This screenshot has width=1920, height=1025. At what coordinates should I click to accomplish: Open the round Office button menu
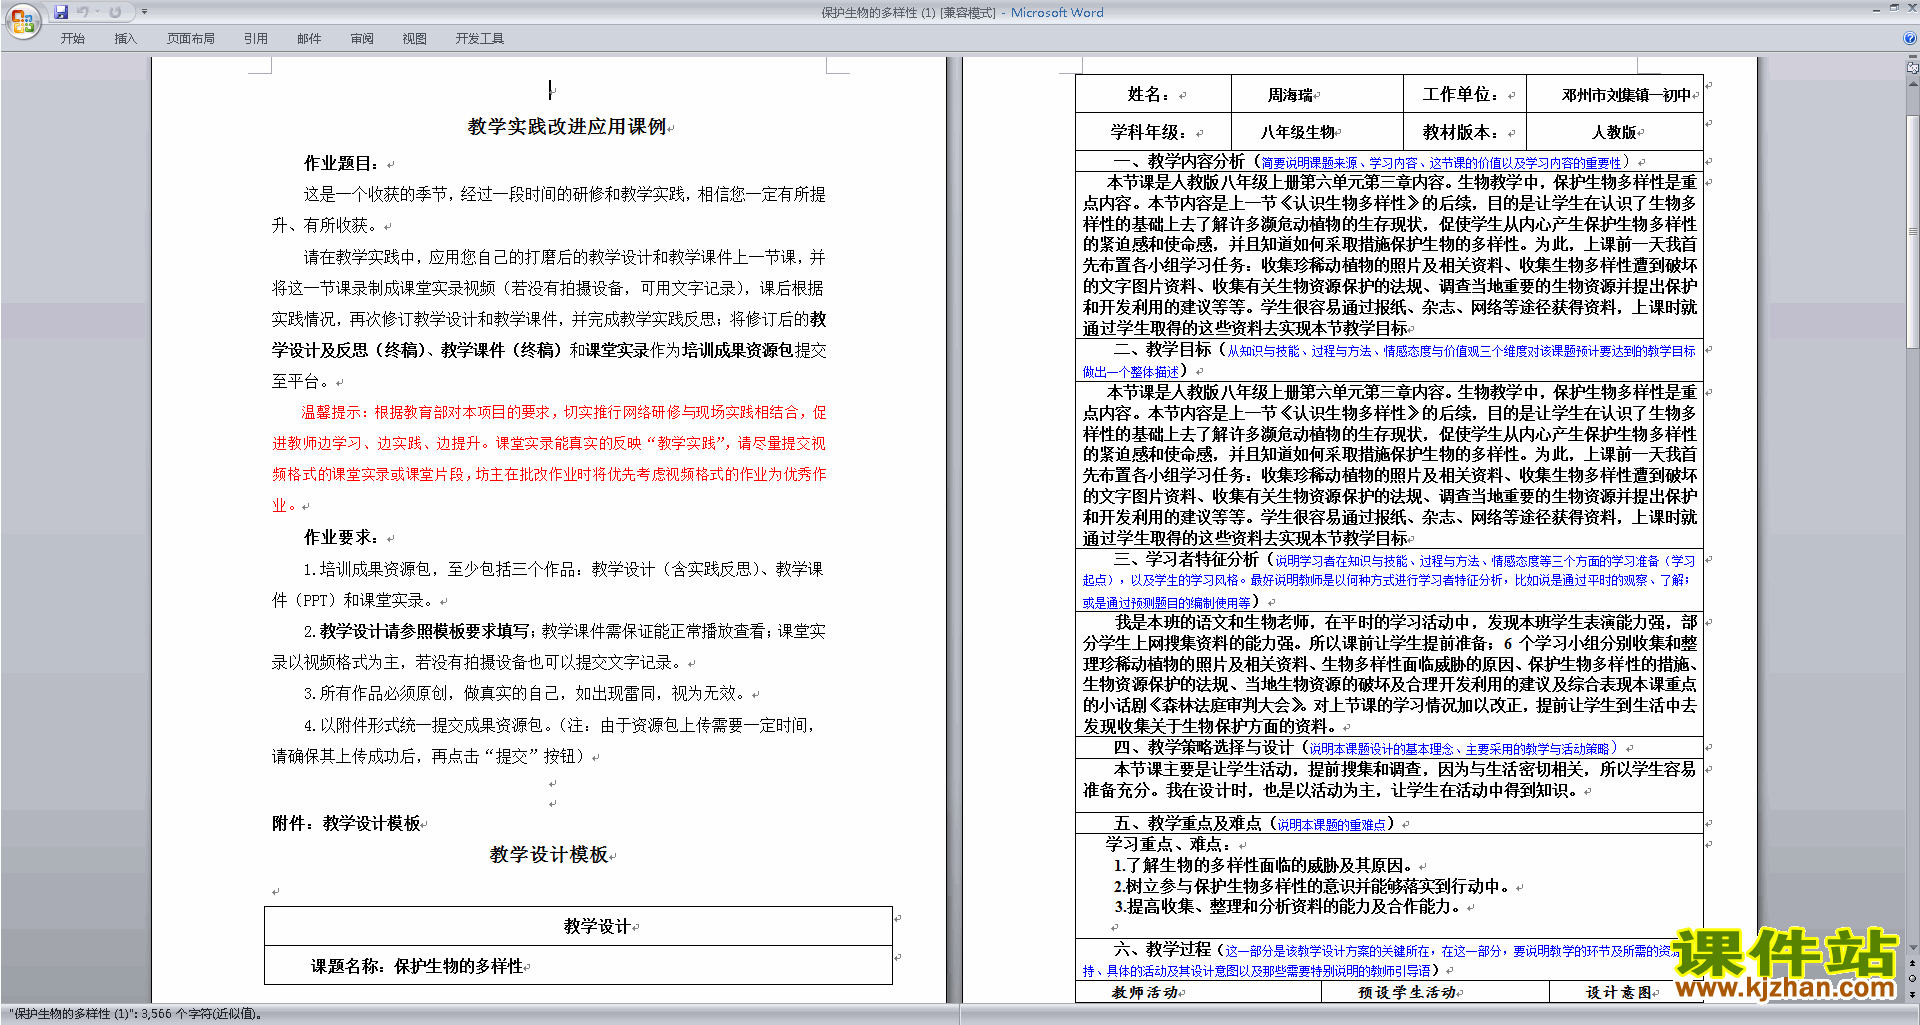coord(23,21)
